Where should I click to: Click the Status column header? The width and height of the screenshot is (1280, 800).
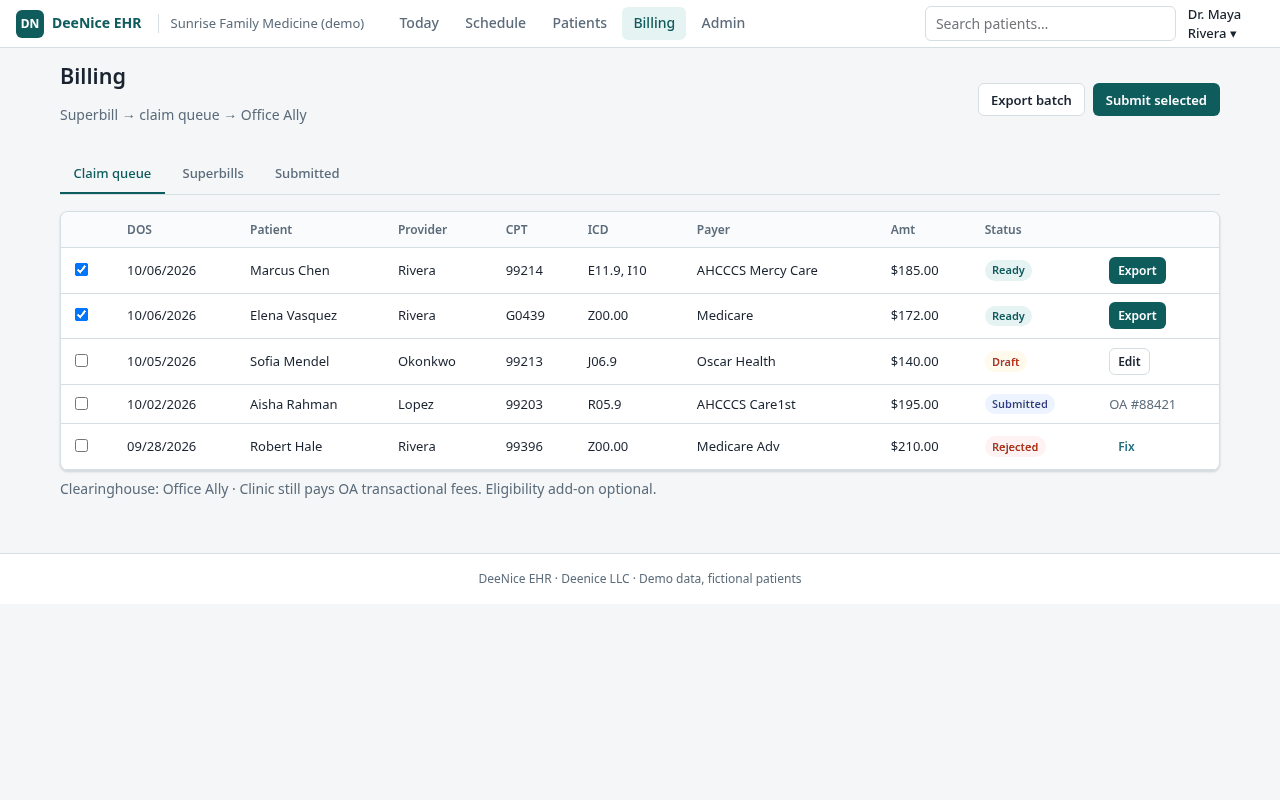click(x=1003, y=230)
